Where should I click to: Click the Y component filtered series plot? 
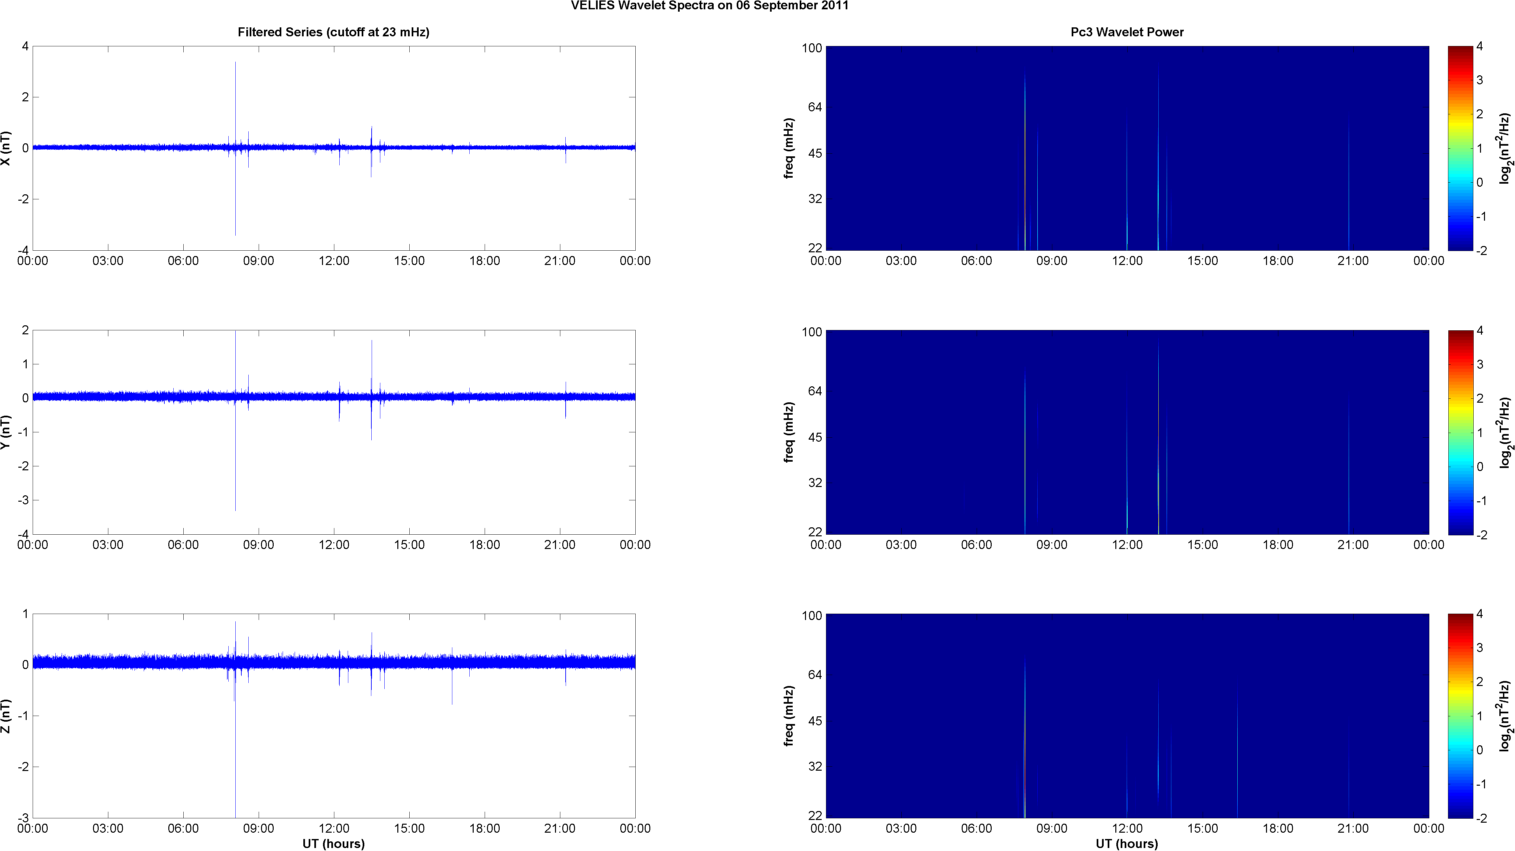[x=334, y=432]
